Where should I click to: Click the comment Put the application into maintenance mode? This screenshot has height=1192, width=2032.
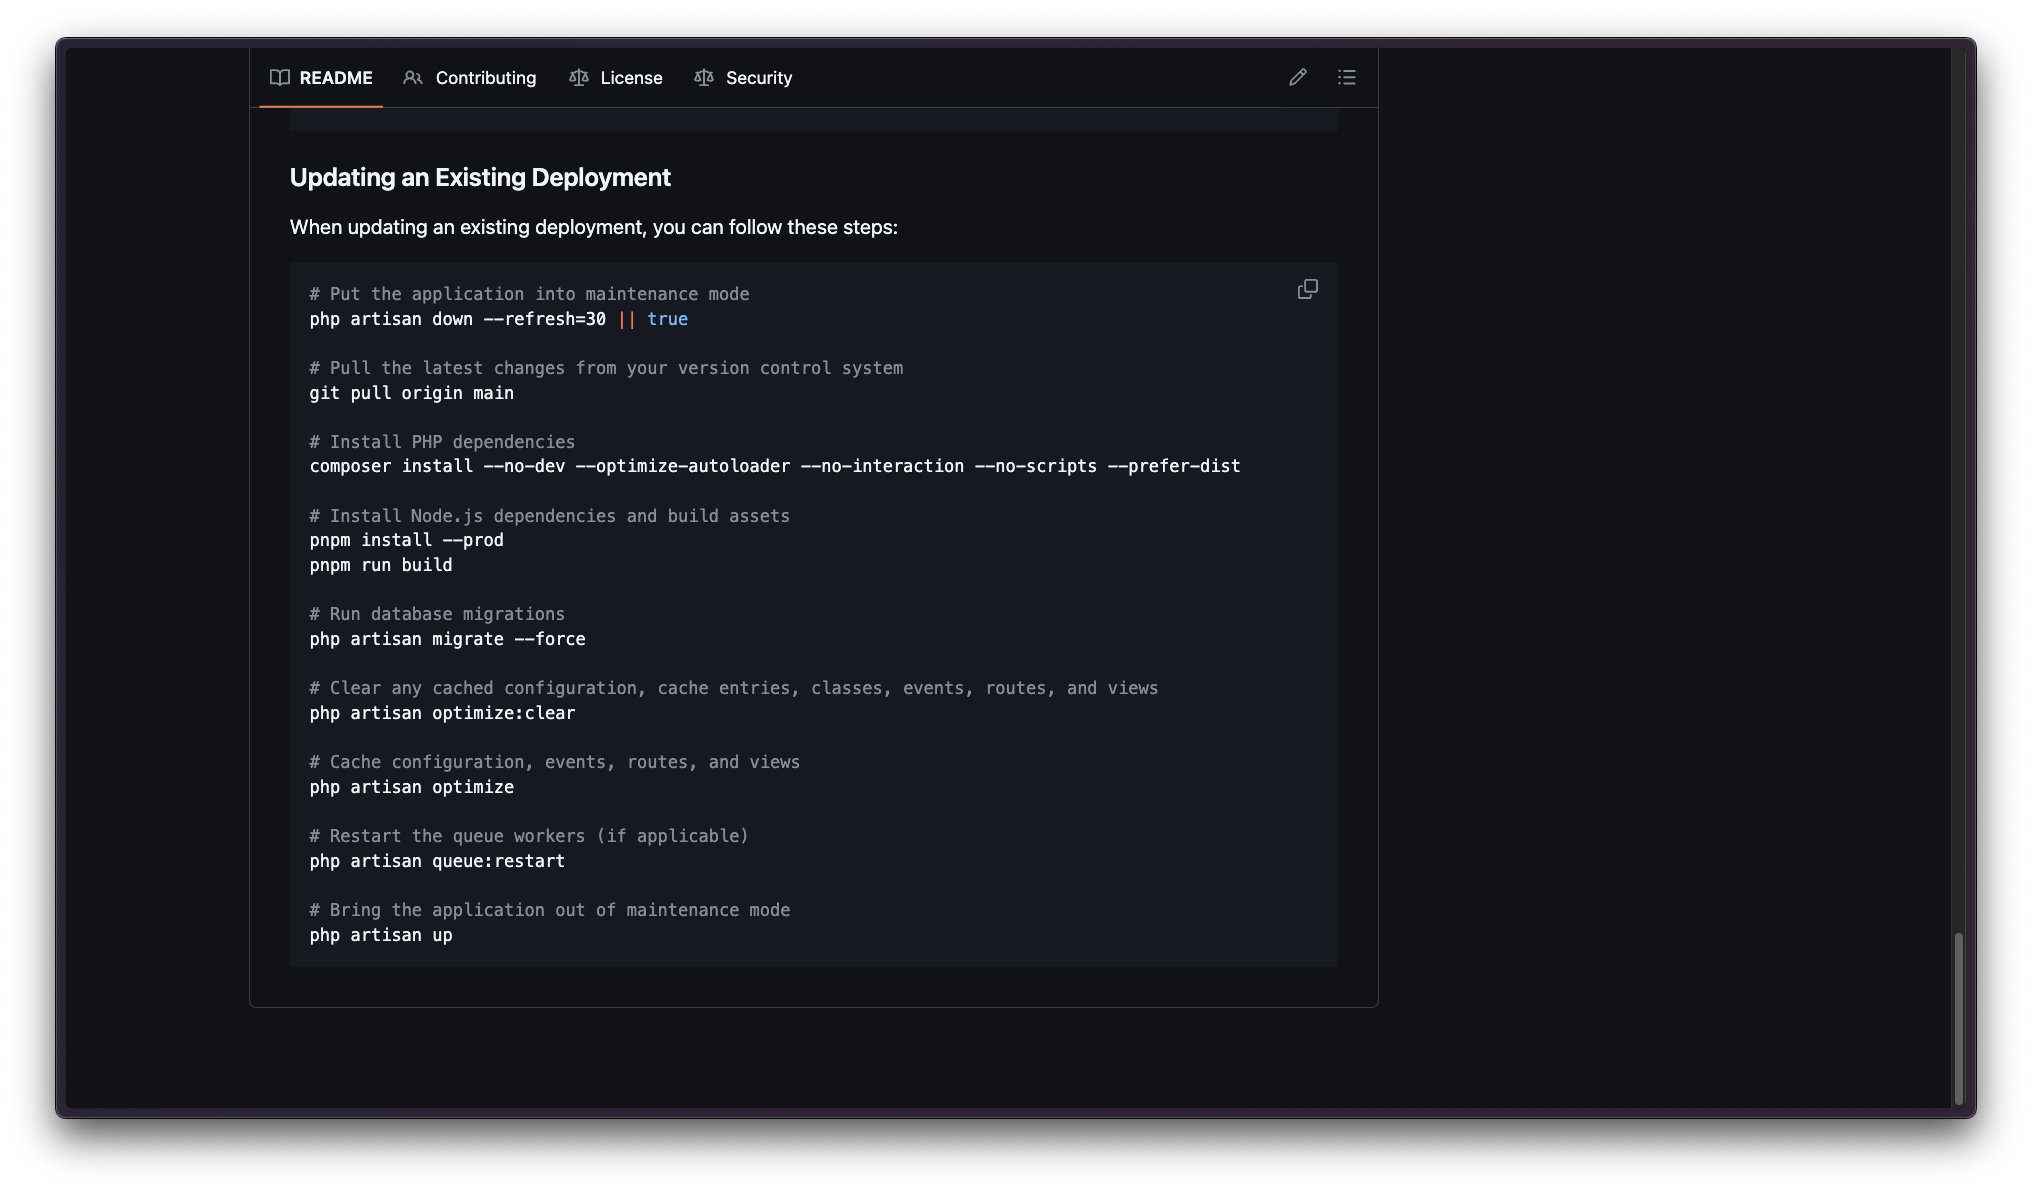click(530, 294)
